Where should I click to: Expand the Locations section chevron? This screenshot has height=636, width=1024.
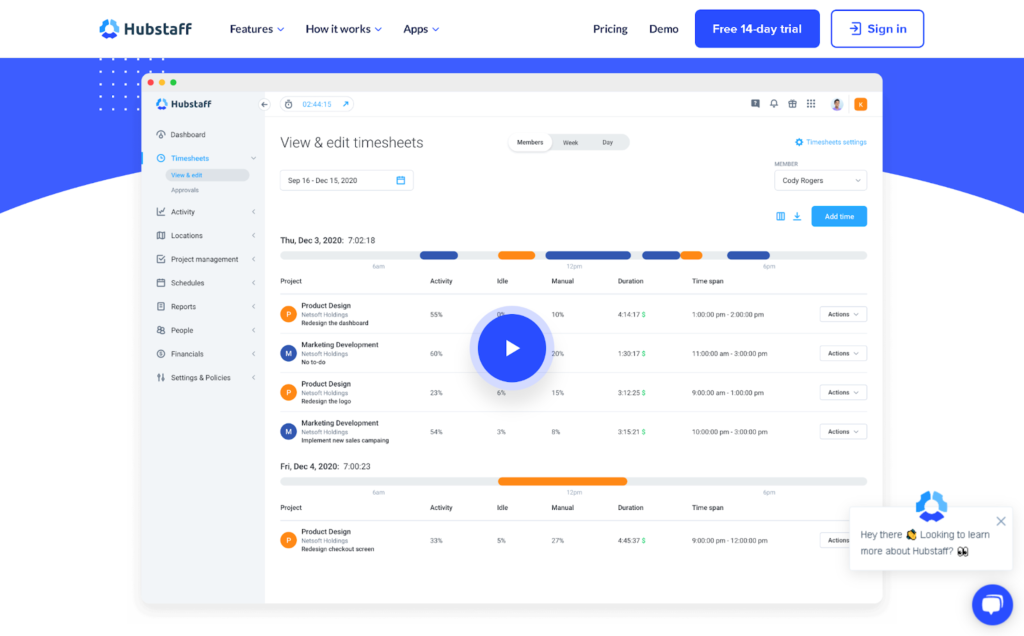[253, 236]
